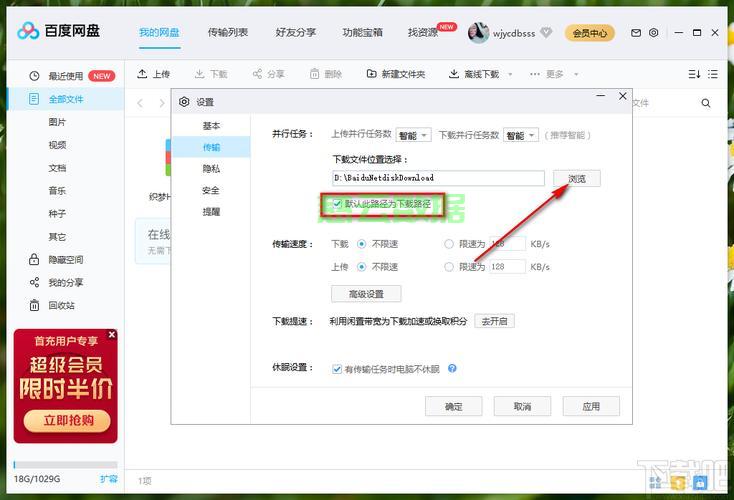Switch to 传输列表 tab
Viewport: 734px width, 500px height.
click(x=228, y=32)
